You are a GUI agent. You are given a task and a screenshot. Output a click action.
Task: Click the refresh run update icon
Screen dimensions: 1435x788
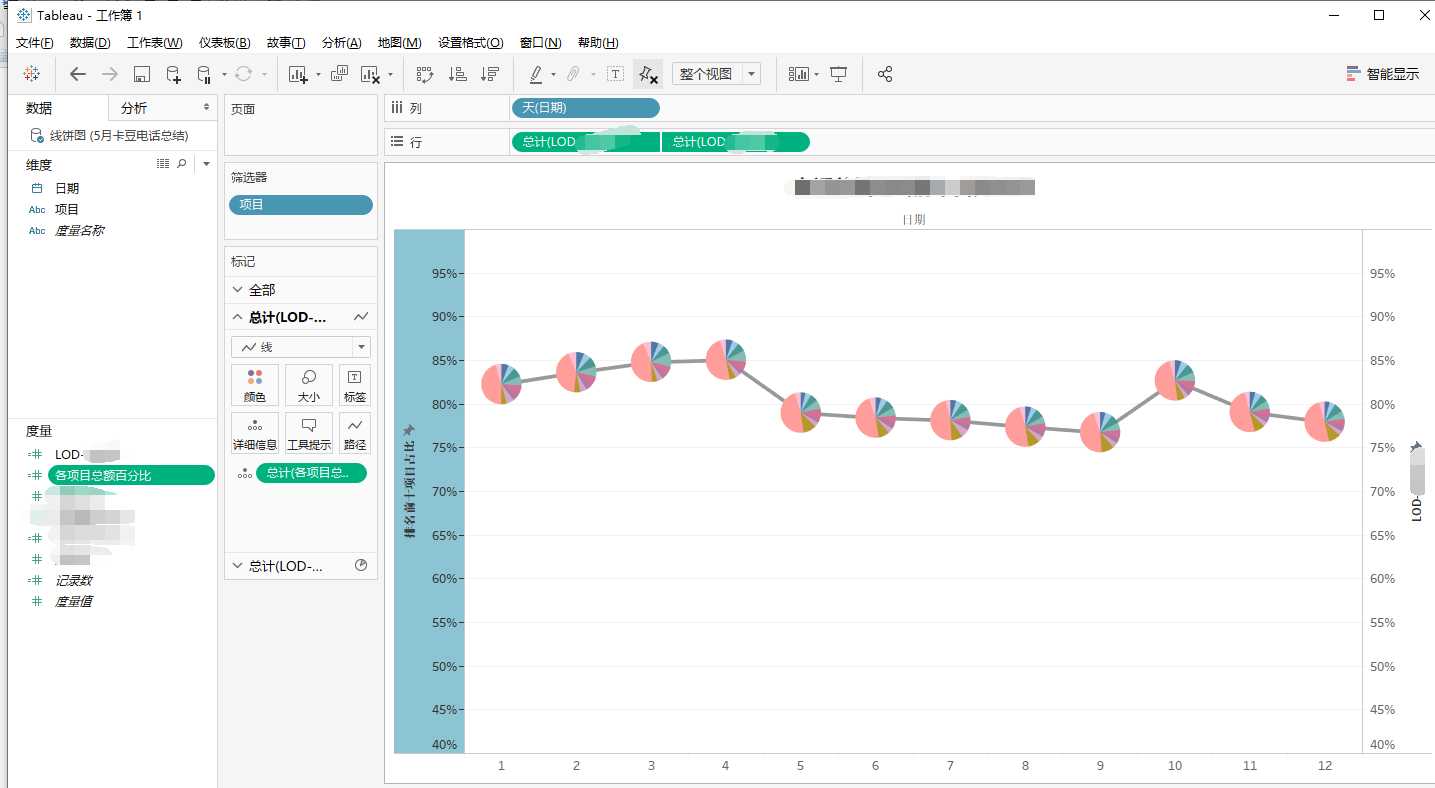pyautogui.click(x=243, y=74)
